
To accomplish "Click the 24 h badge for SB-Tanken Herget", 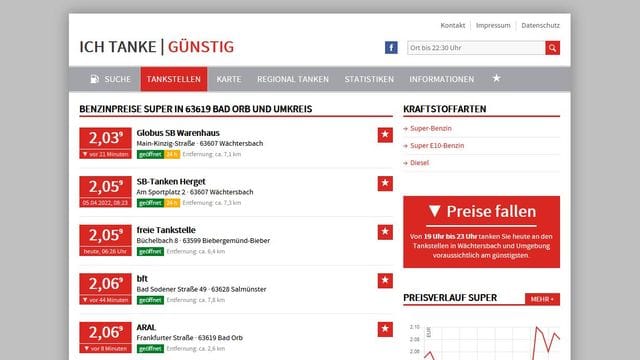I will (172, 203).
